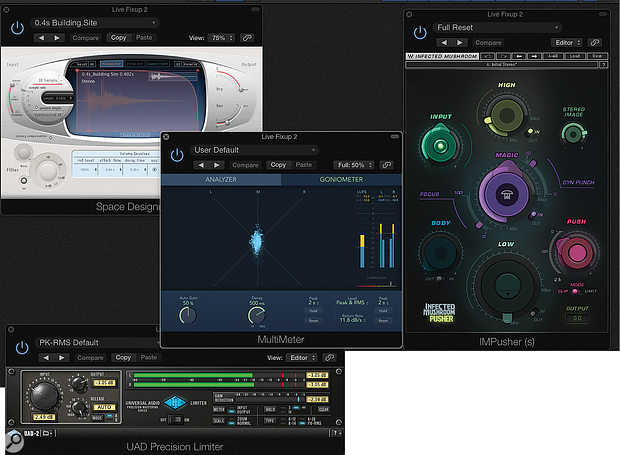Toggle the MAGIC In/Out switch
This screenshot has width=620, height=455.
point(533,215)
